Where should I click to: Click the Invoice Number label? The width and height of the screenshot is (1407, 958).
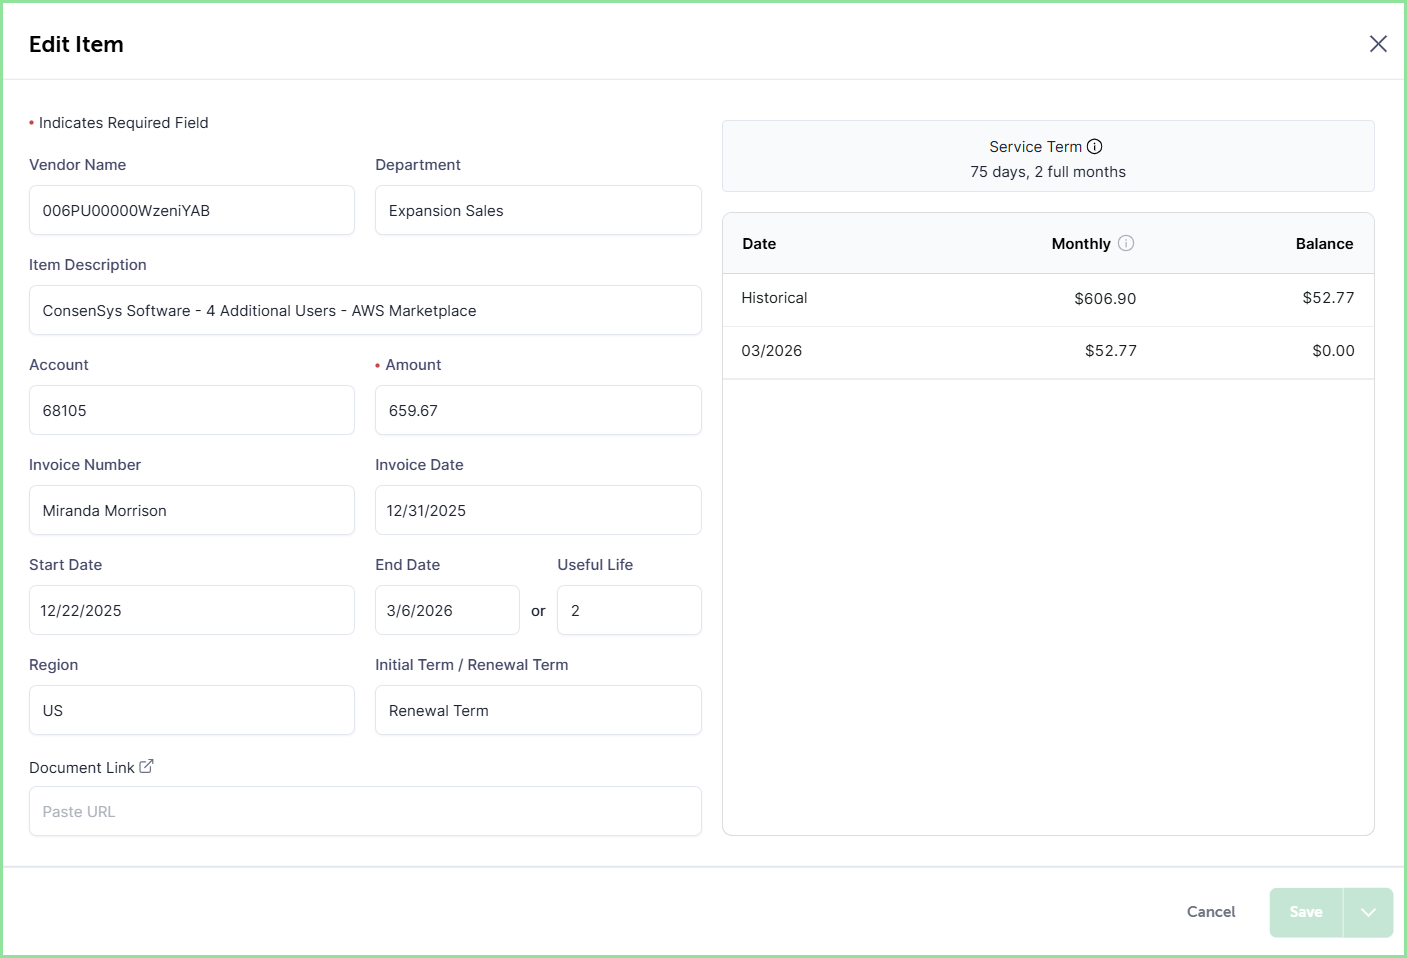85,465
